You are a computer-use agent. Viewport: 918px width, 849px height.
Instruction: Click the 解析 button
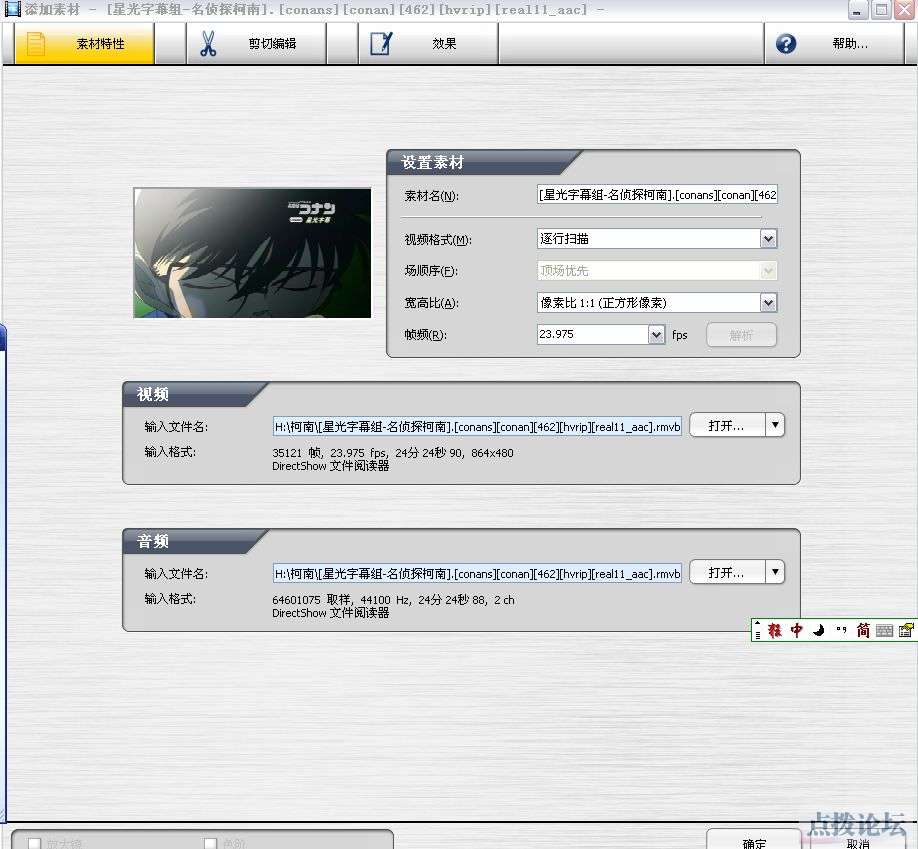tap(741, 335)
